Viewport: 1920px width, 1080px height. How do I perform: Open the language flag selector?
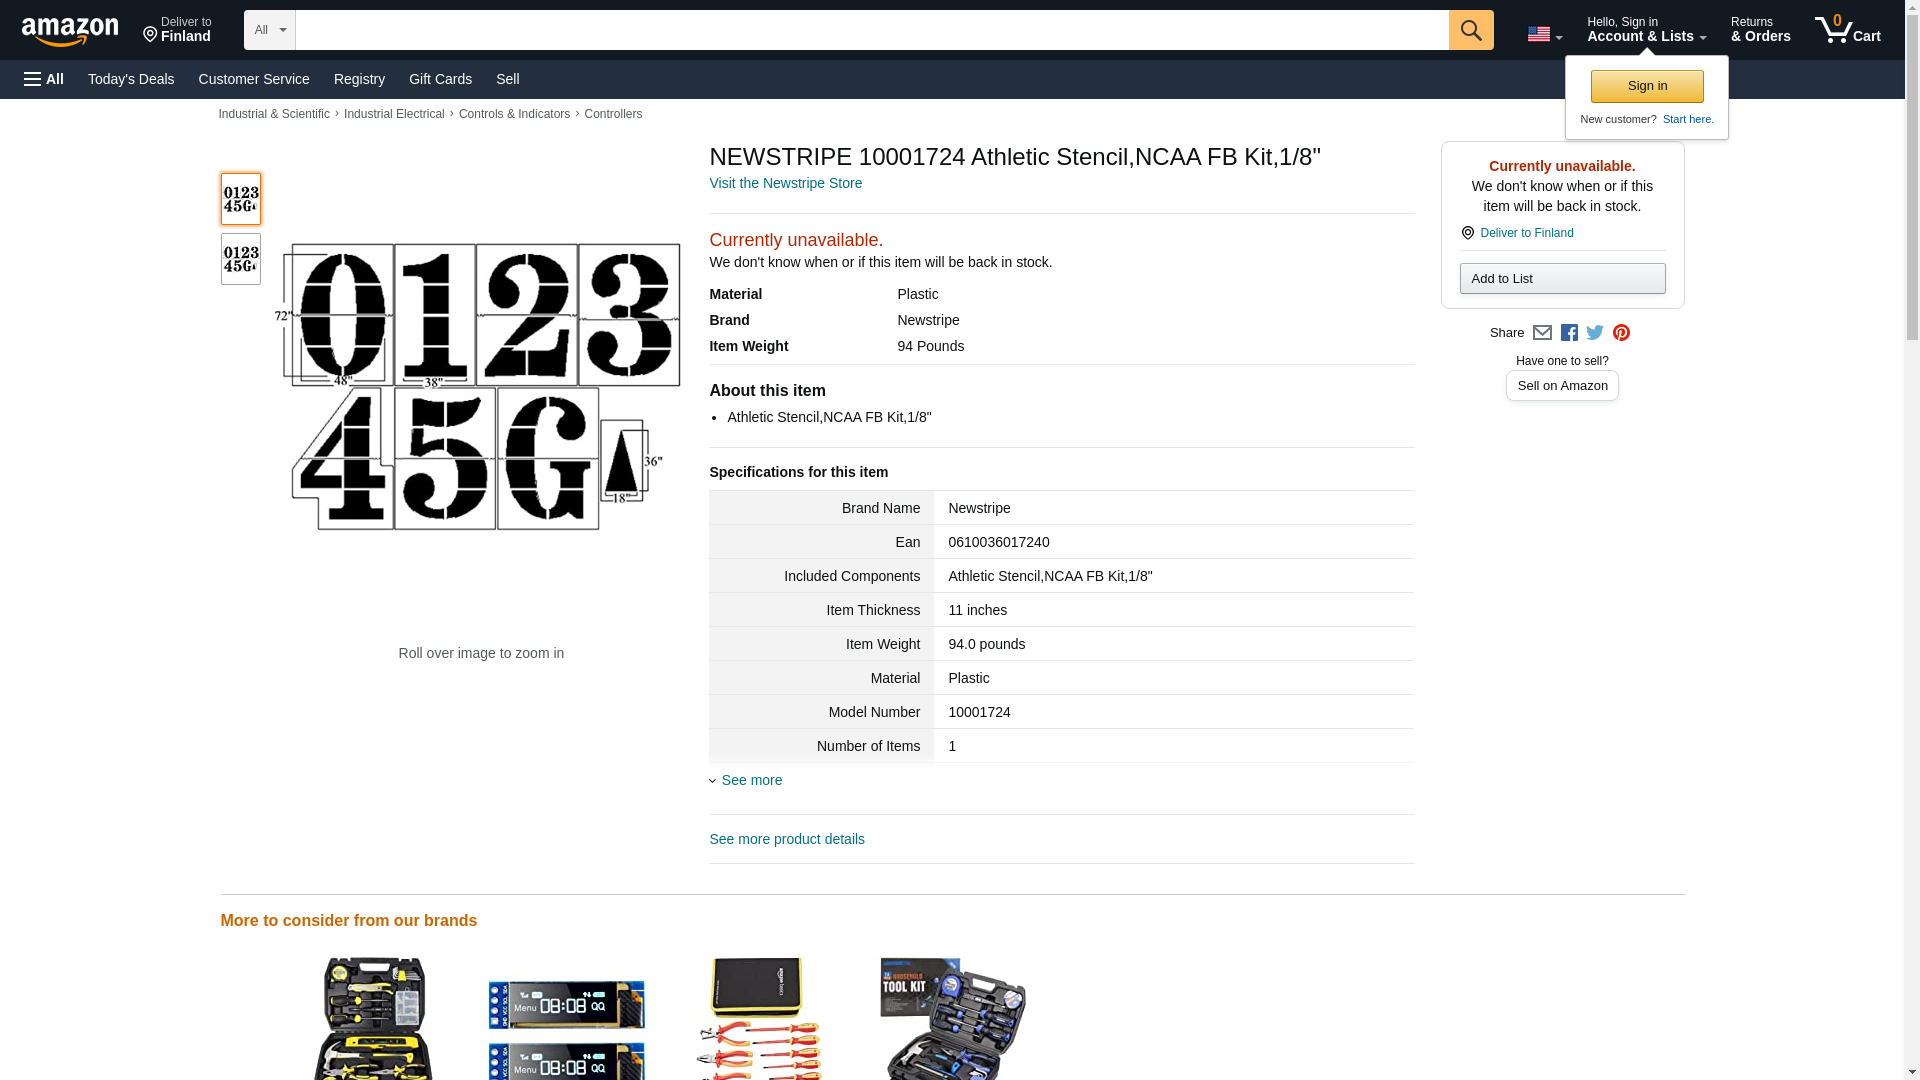[x=1544, y=35]
